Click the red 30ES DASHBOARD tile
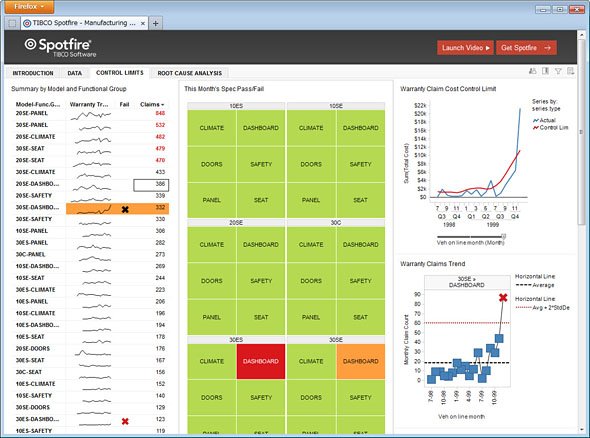 [261, 361]
